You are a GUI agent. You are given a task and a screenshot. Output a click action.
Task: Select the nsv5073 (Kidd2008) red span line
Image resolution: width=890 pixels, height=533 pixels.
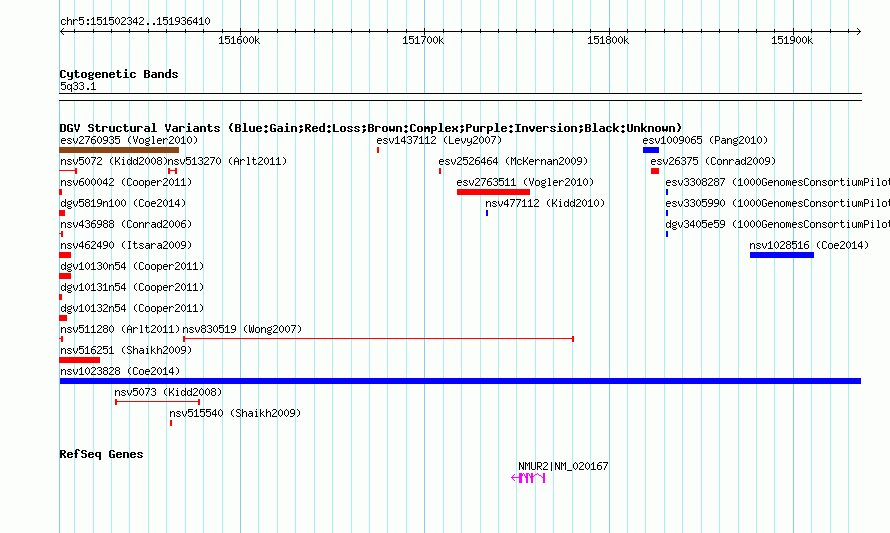point(158,402)
